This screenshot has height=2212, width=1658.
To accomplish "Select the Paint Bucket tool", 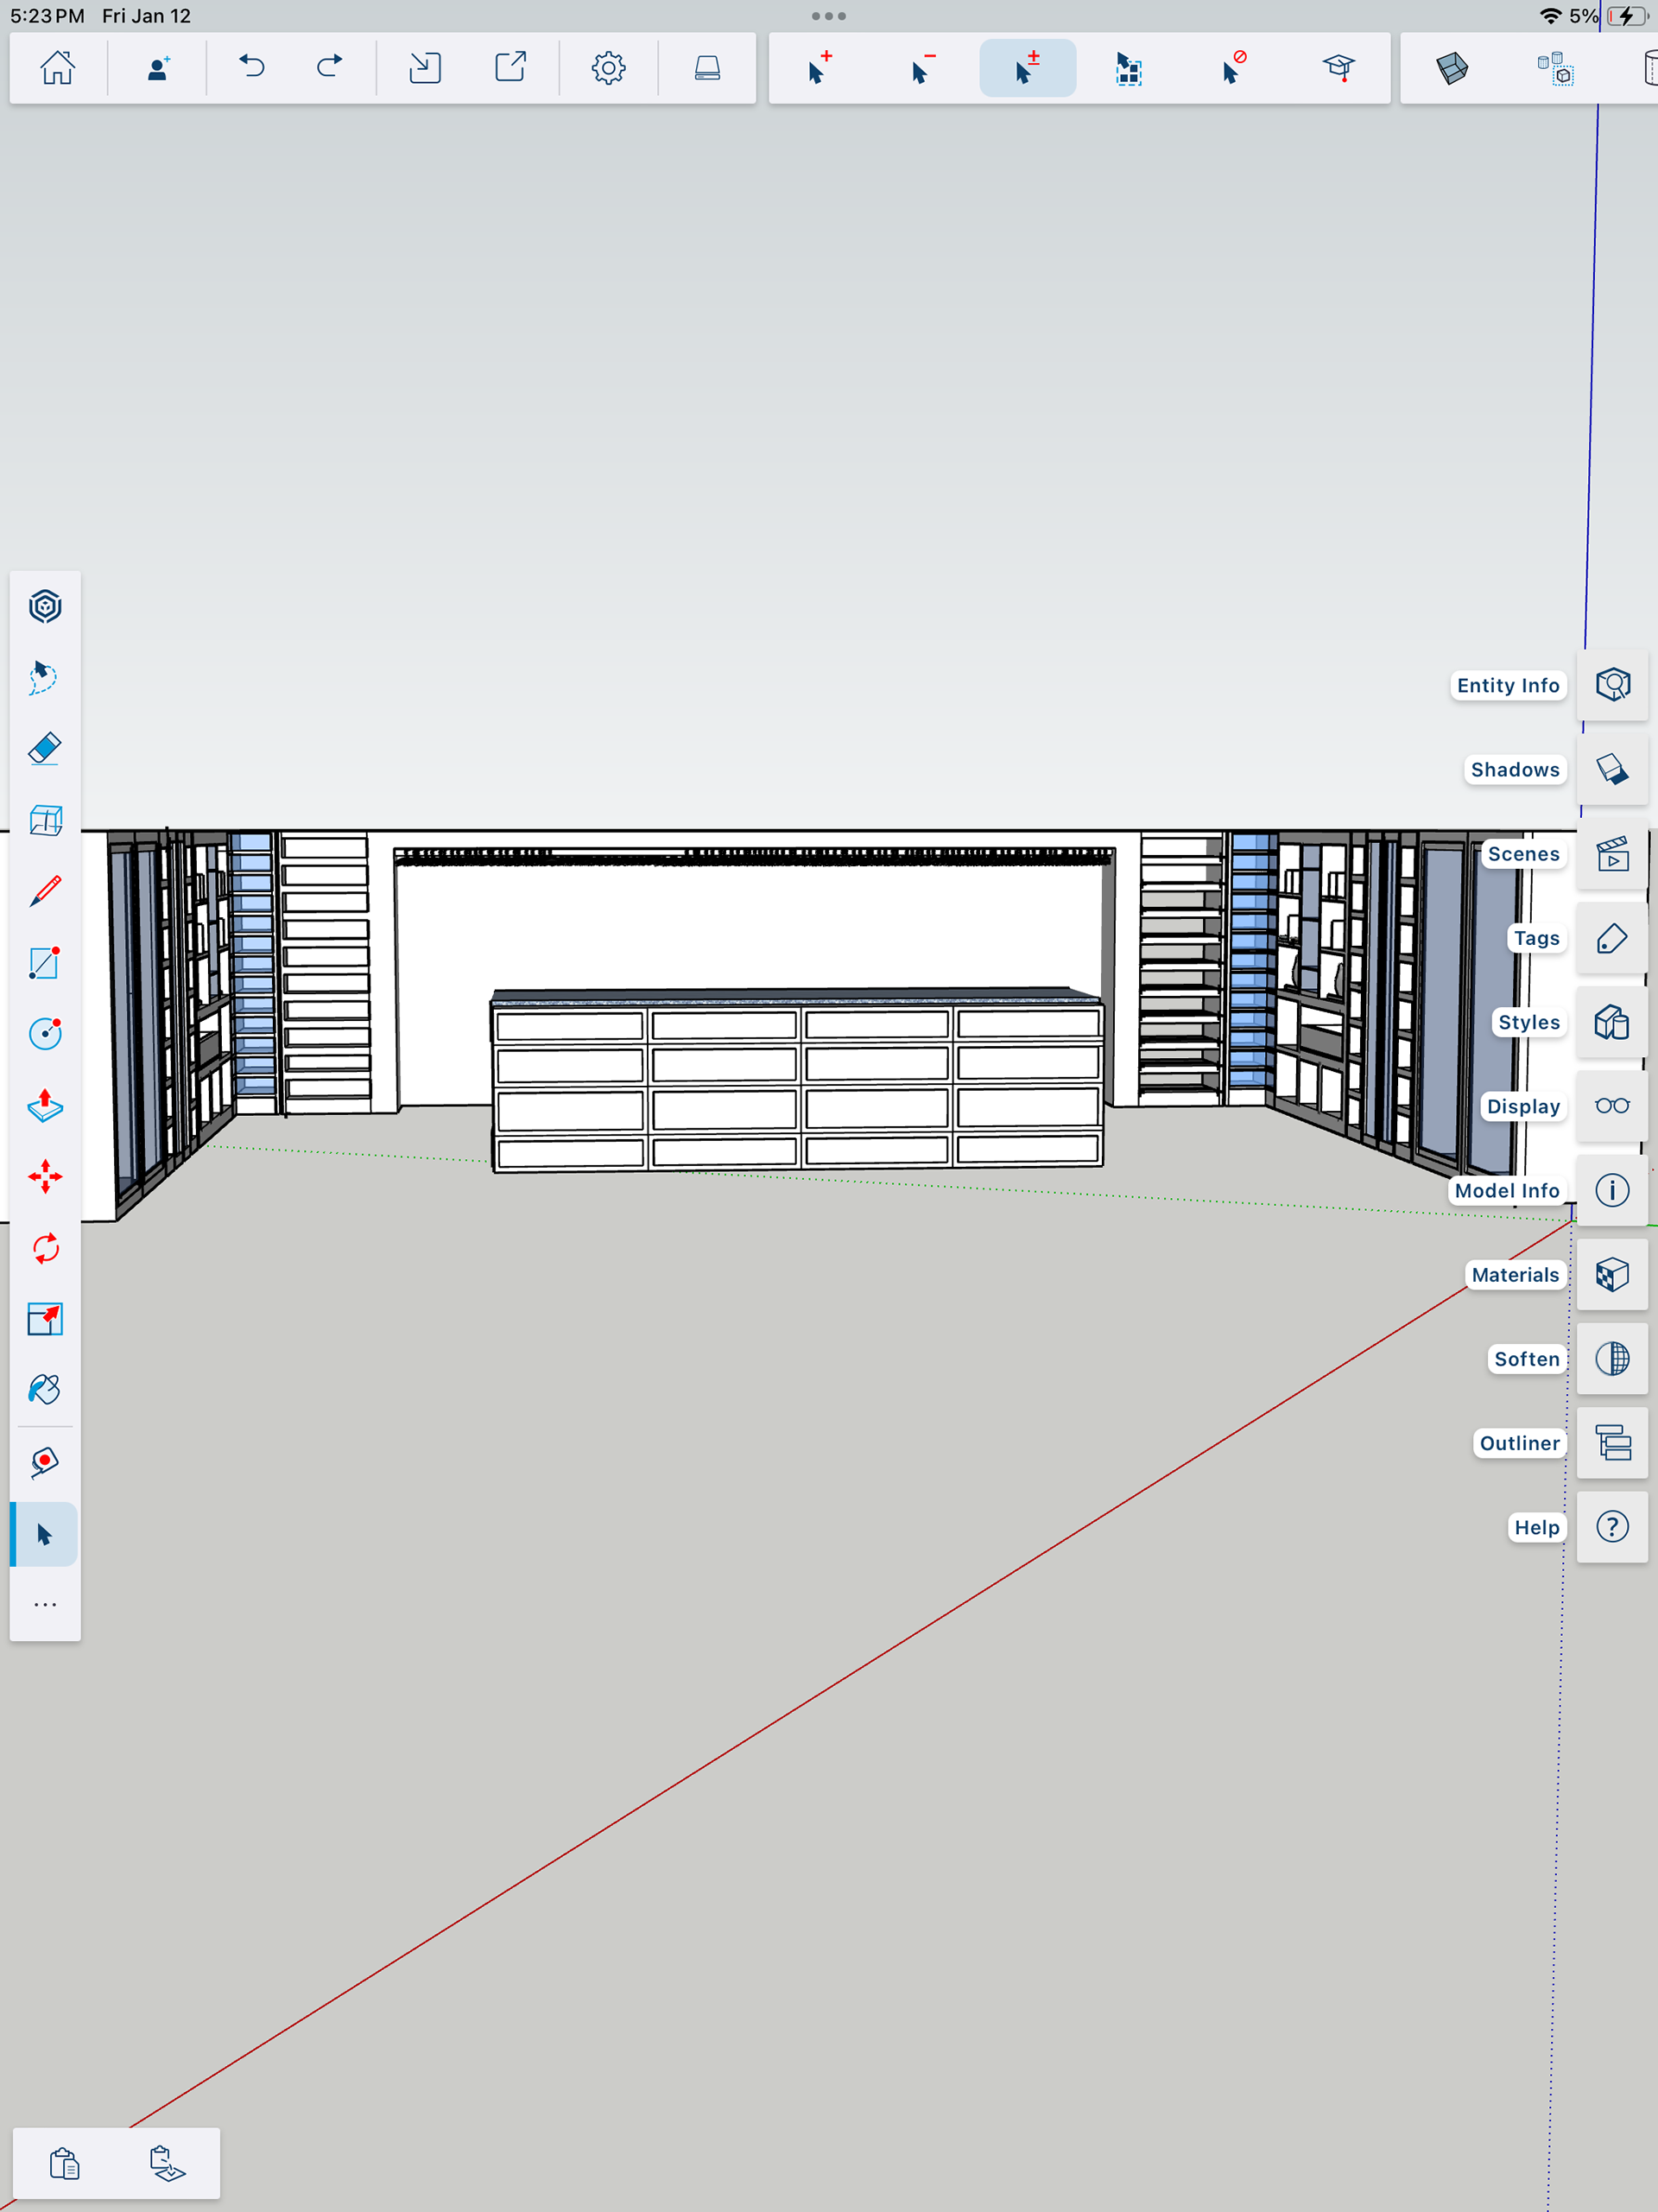I will [45, 1390].
